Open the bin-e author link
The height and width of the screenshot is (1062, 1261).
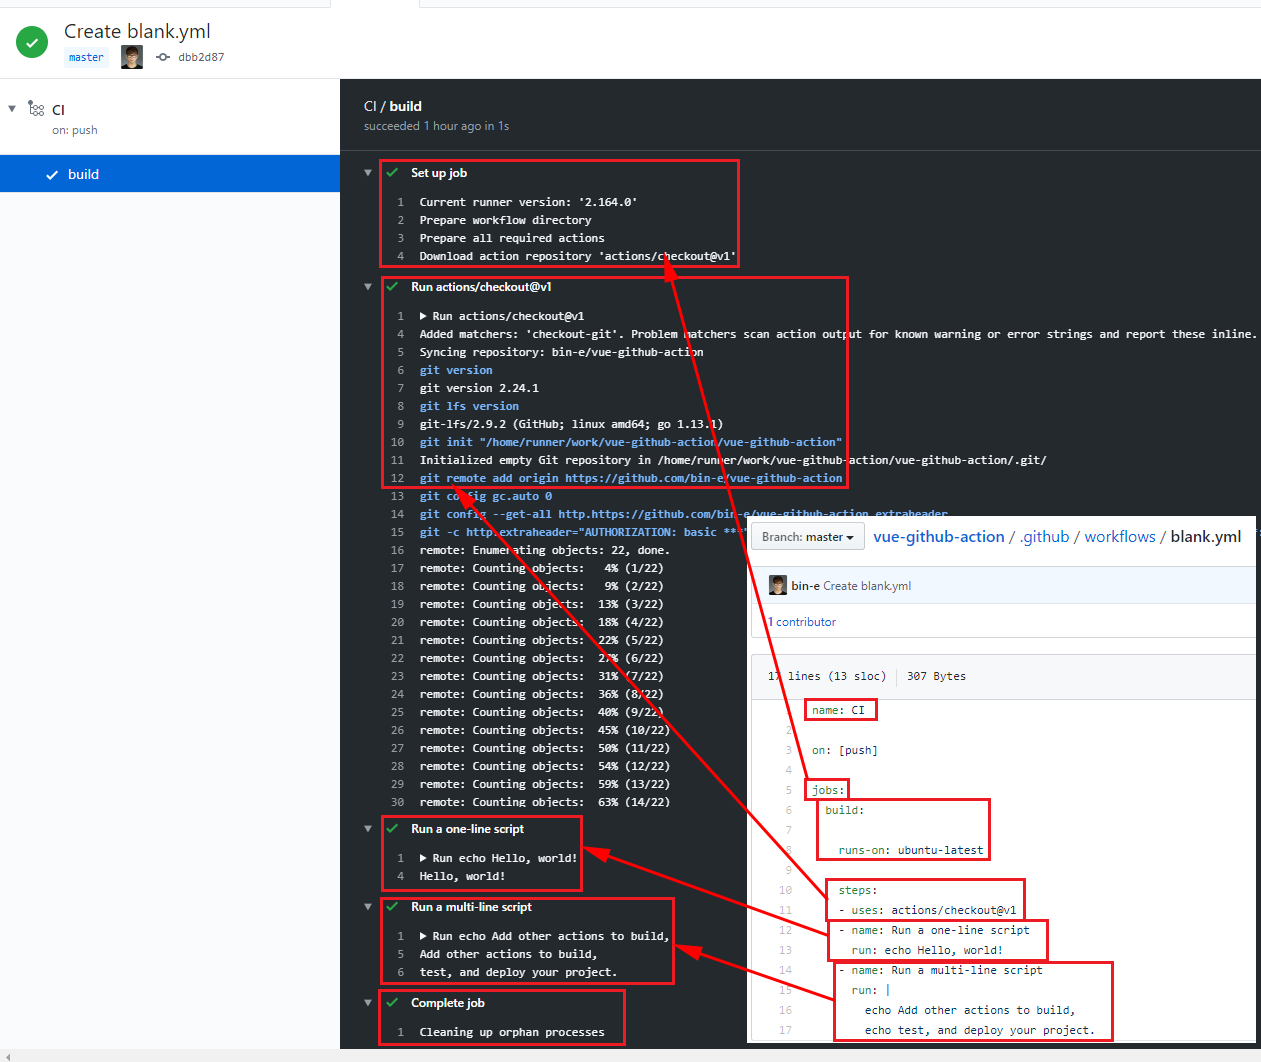point(805,586)
